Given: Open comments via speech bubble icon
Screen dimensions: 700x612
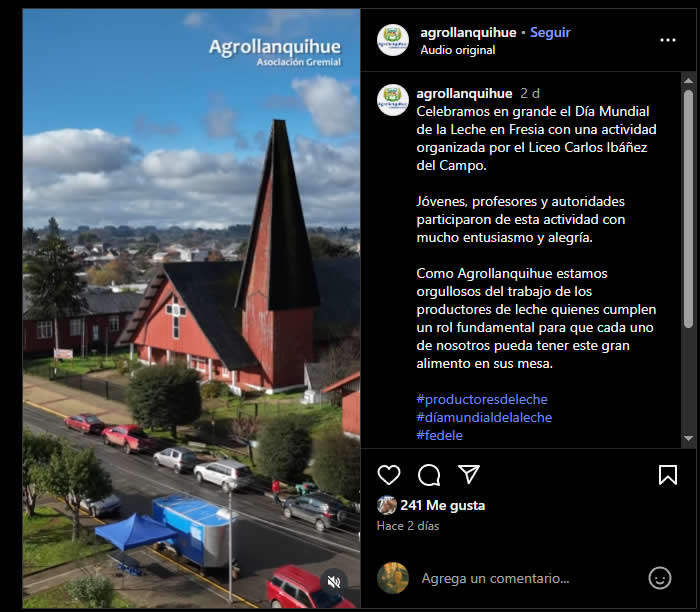Looking at the screenshot, I should (x=429, y=475).
